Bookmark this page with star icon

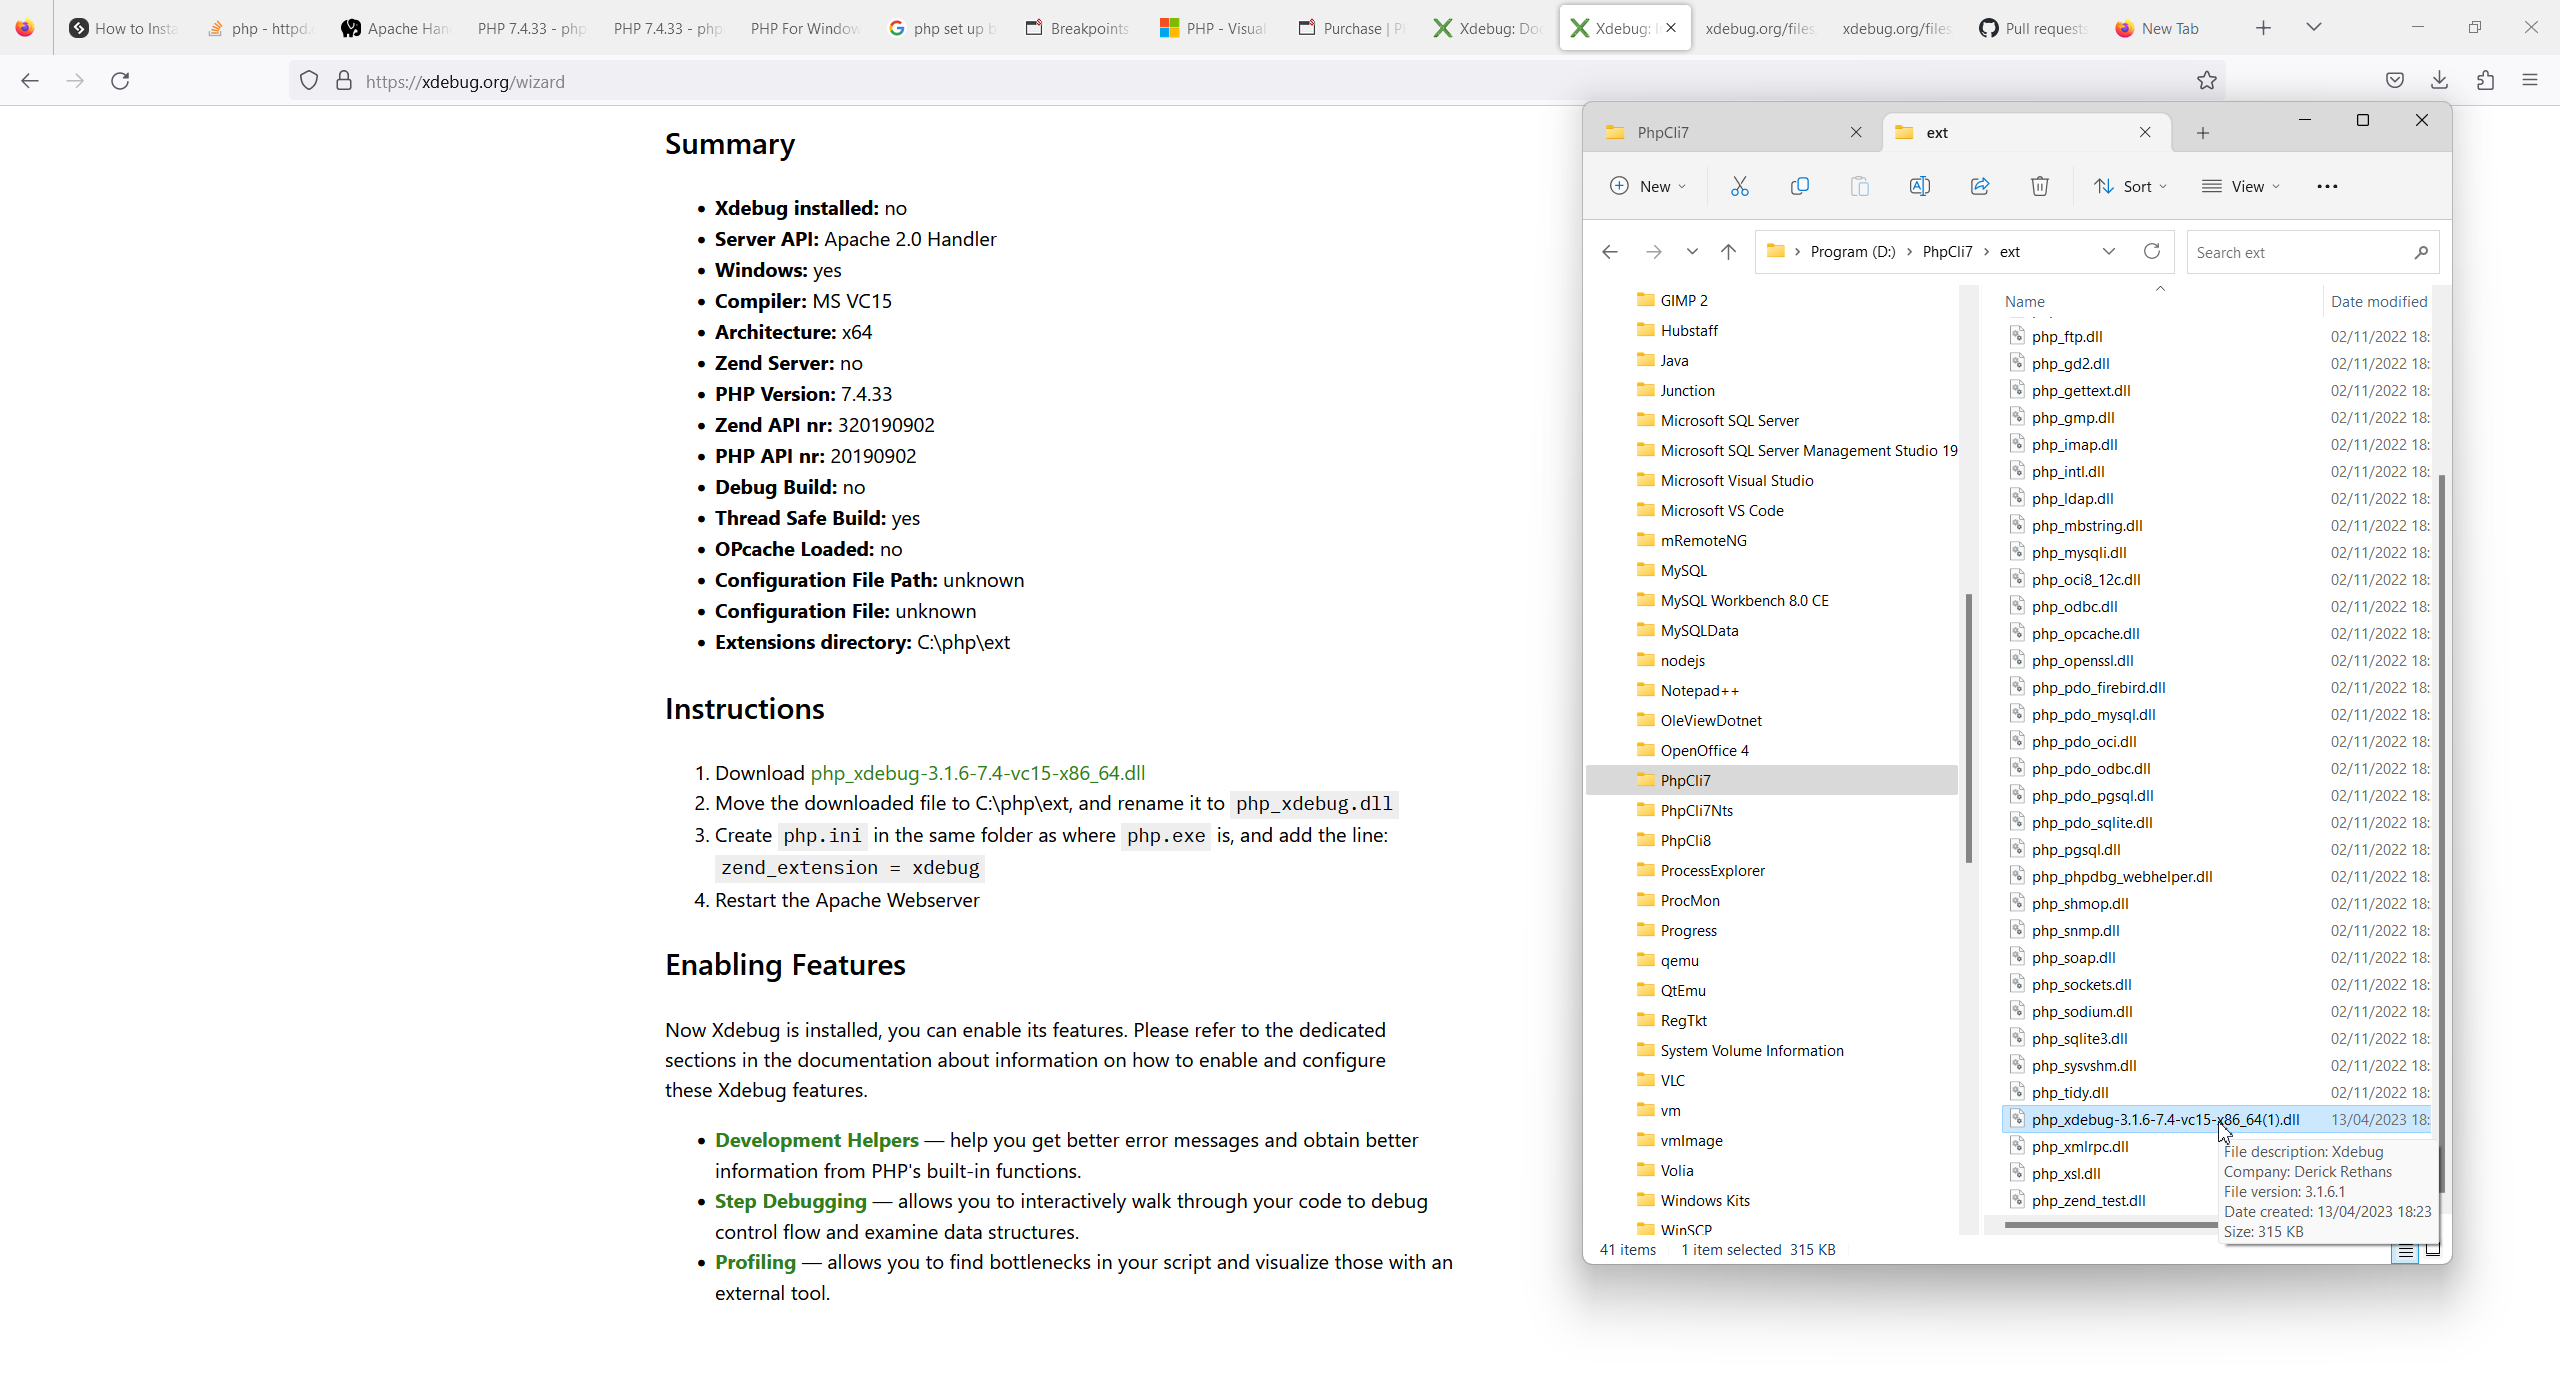point(2207,81)
